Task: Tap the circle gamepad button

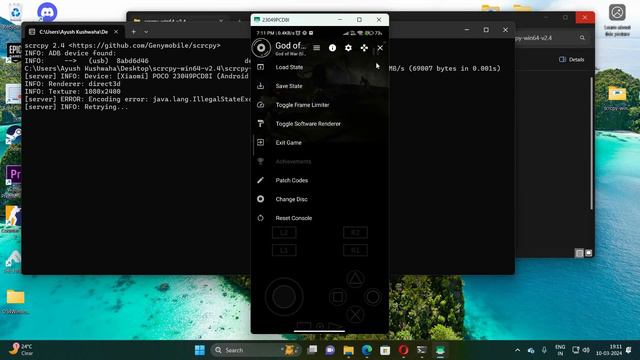Action: 373,297
